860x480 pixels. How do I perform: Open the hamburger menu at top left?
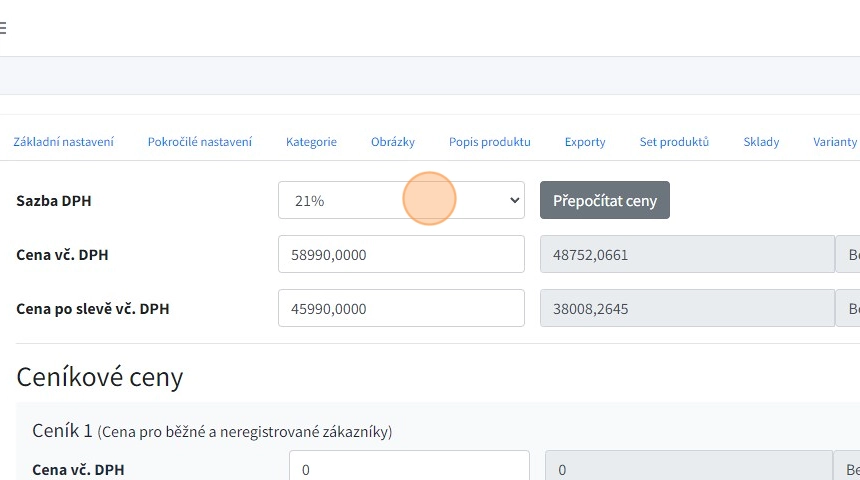3,28
